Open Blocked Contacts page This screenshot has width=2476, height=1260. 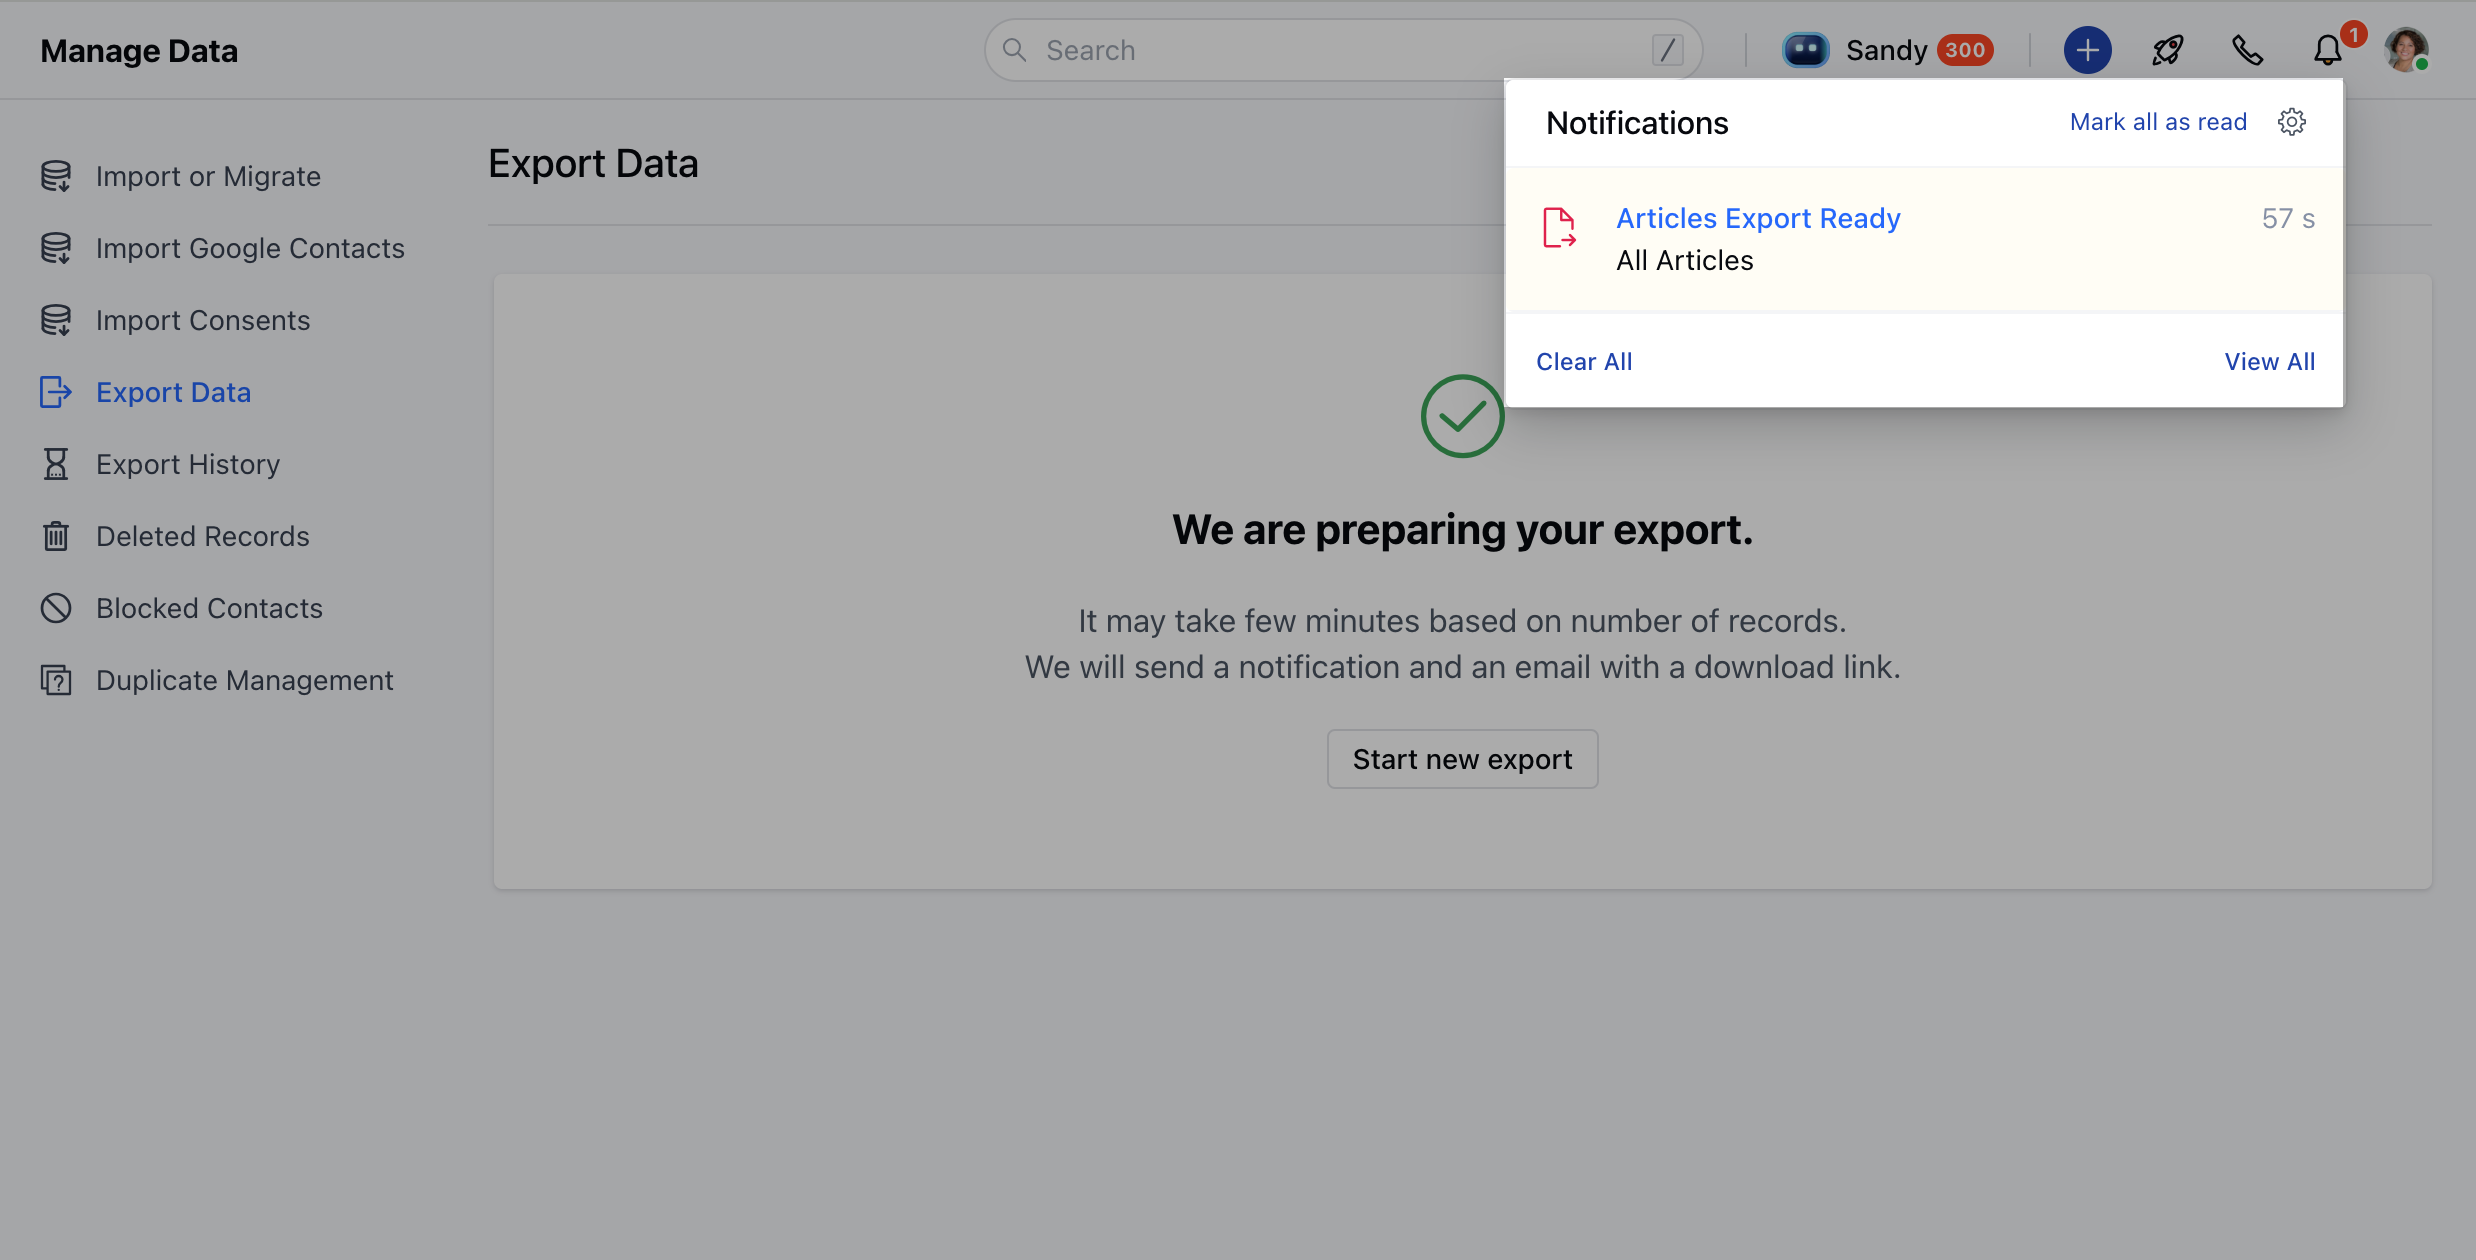pos(209,608)
